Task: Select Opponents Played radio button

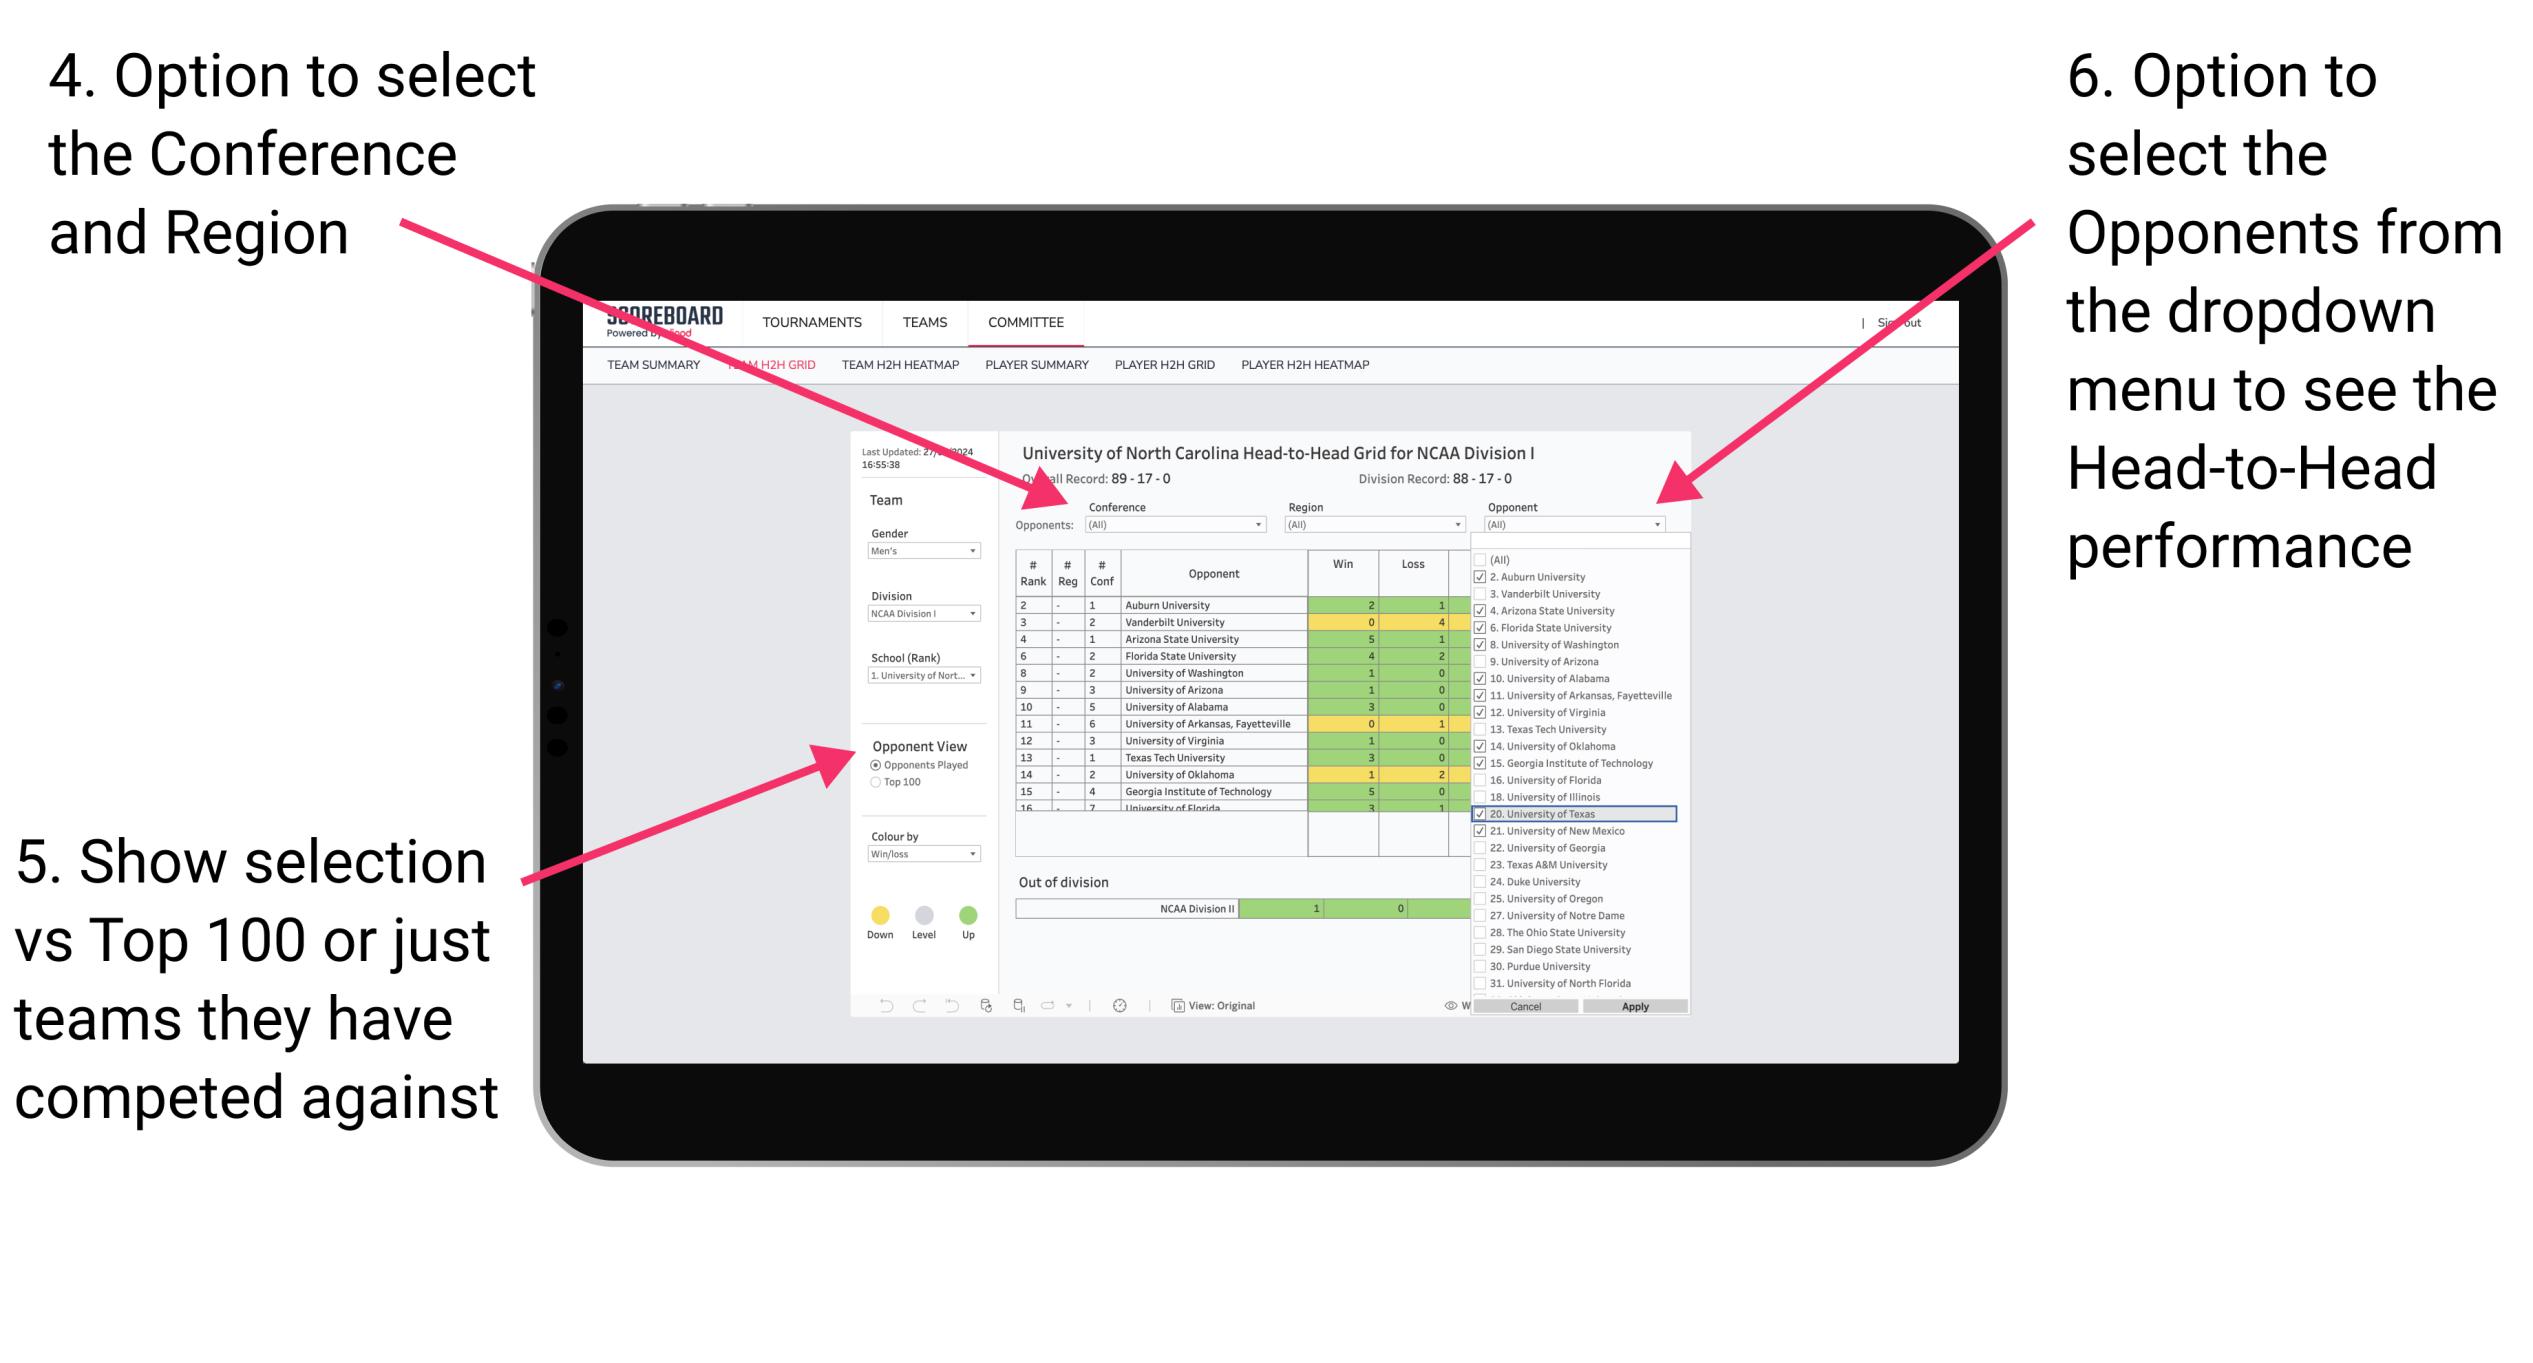Action: tap(875, 764)
